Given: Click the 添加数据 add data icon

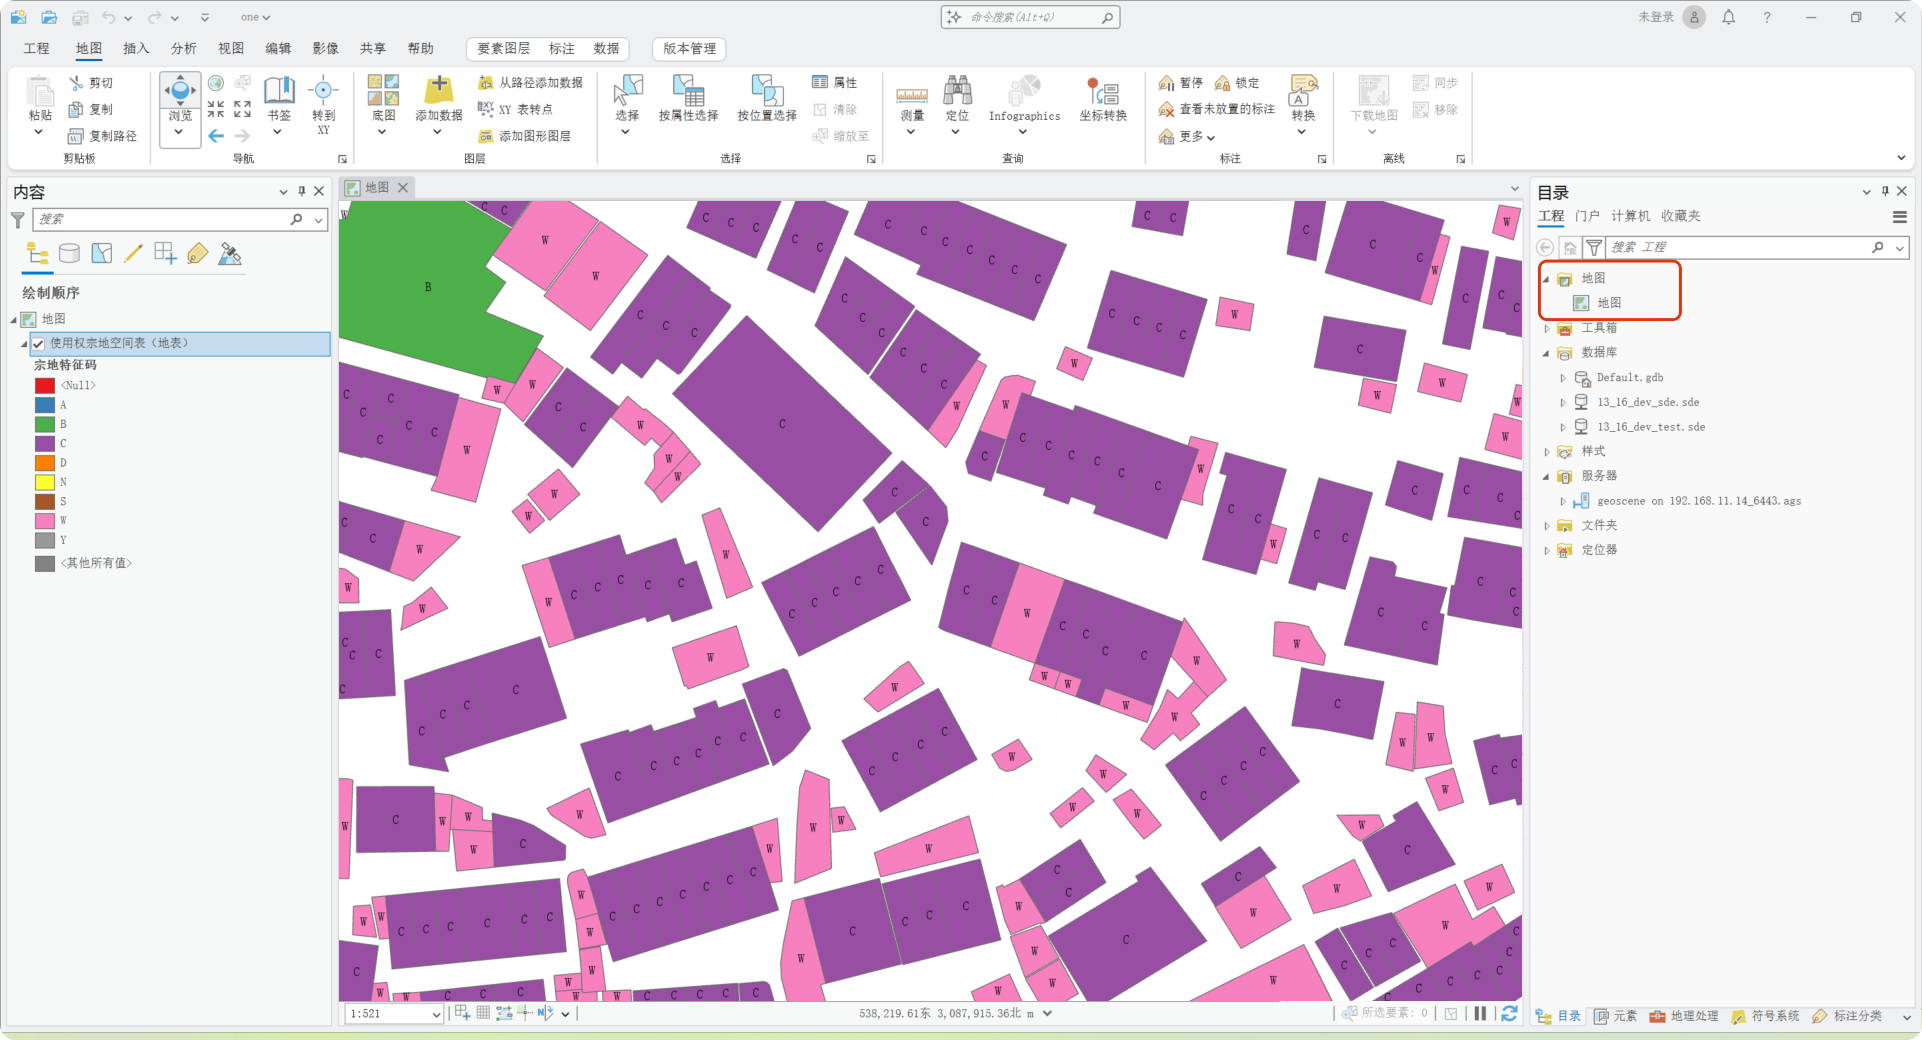Looking at the screenshot, I should pyautogui.click(x=438, y=91).
